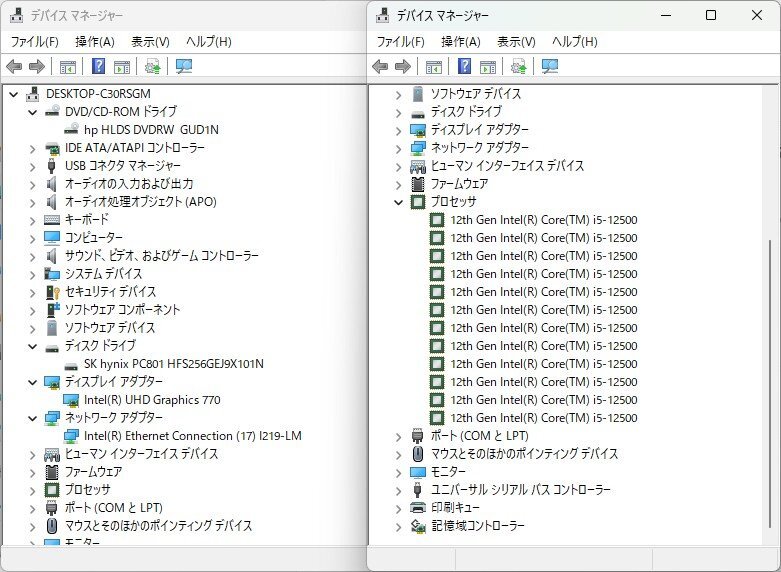Viewport: 781px width, 572px height.
Task: Open ファイル(F) menu in right window
Action: pyautogui.click(x=400, y=41)
